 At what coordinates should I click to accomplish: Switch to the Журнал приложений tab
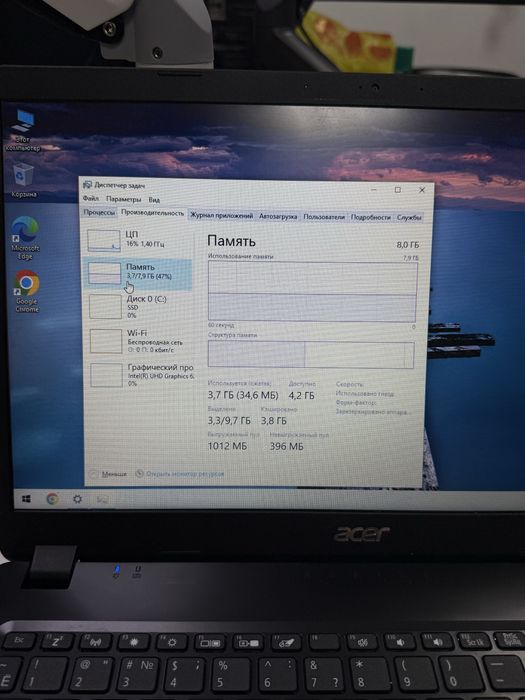[x=222, y=216]
